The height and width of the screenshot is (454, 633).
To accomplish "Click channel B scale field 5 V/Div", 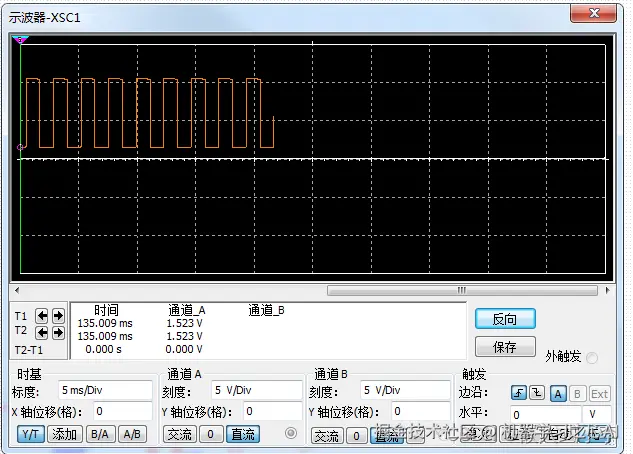I will (x=405, y=390).
